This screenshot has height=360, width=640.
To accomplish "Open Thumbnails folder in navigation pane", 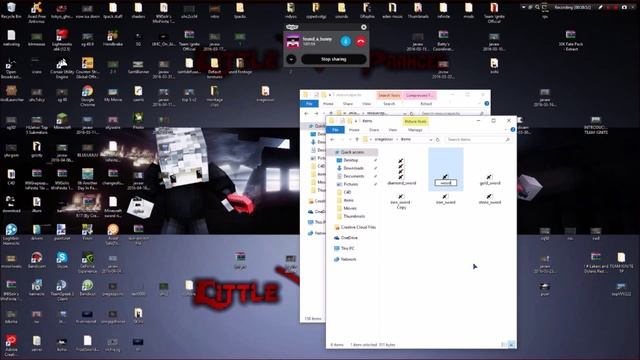I will [x=354, y=216].
